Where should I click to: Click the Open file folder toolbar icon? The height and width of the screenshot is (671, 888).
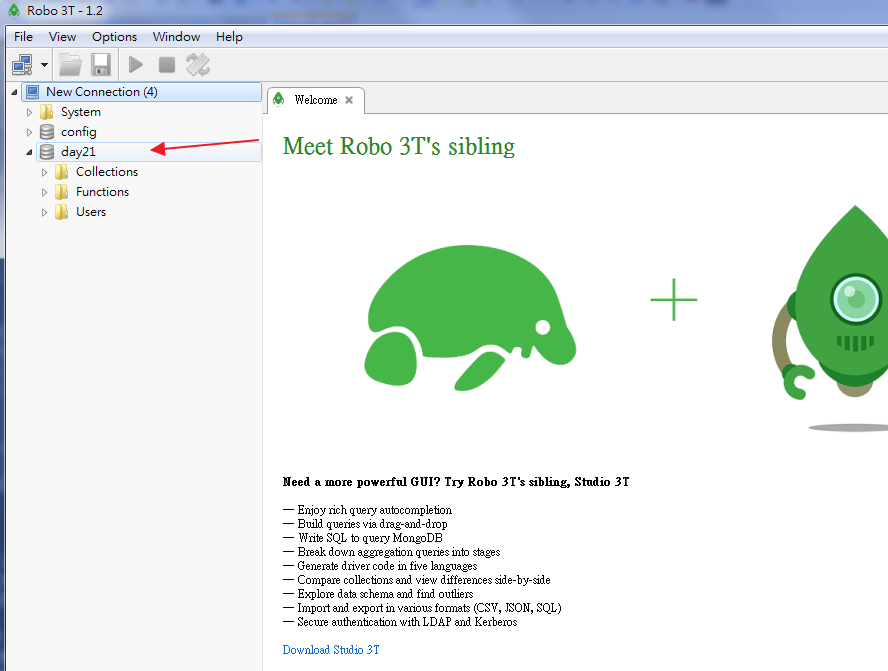pyautogui.click(x=71, y=65)
